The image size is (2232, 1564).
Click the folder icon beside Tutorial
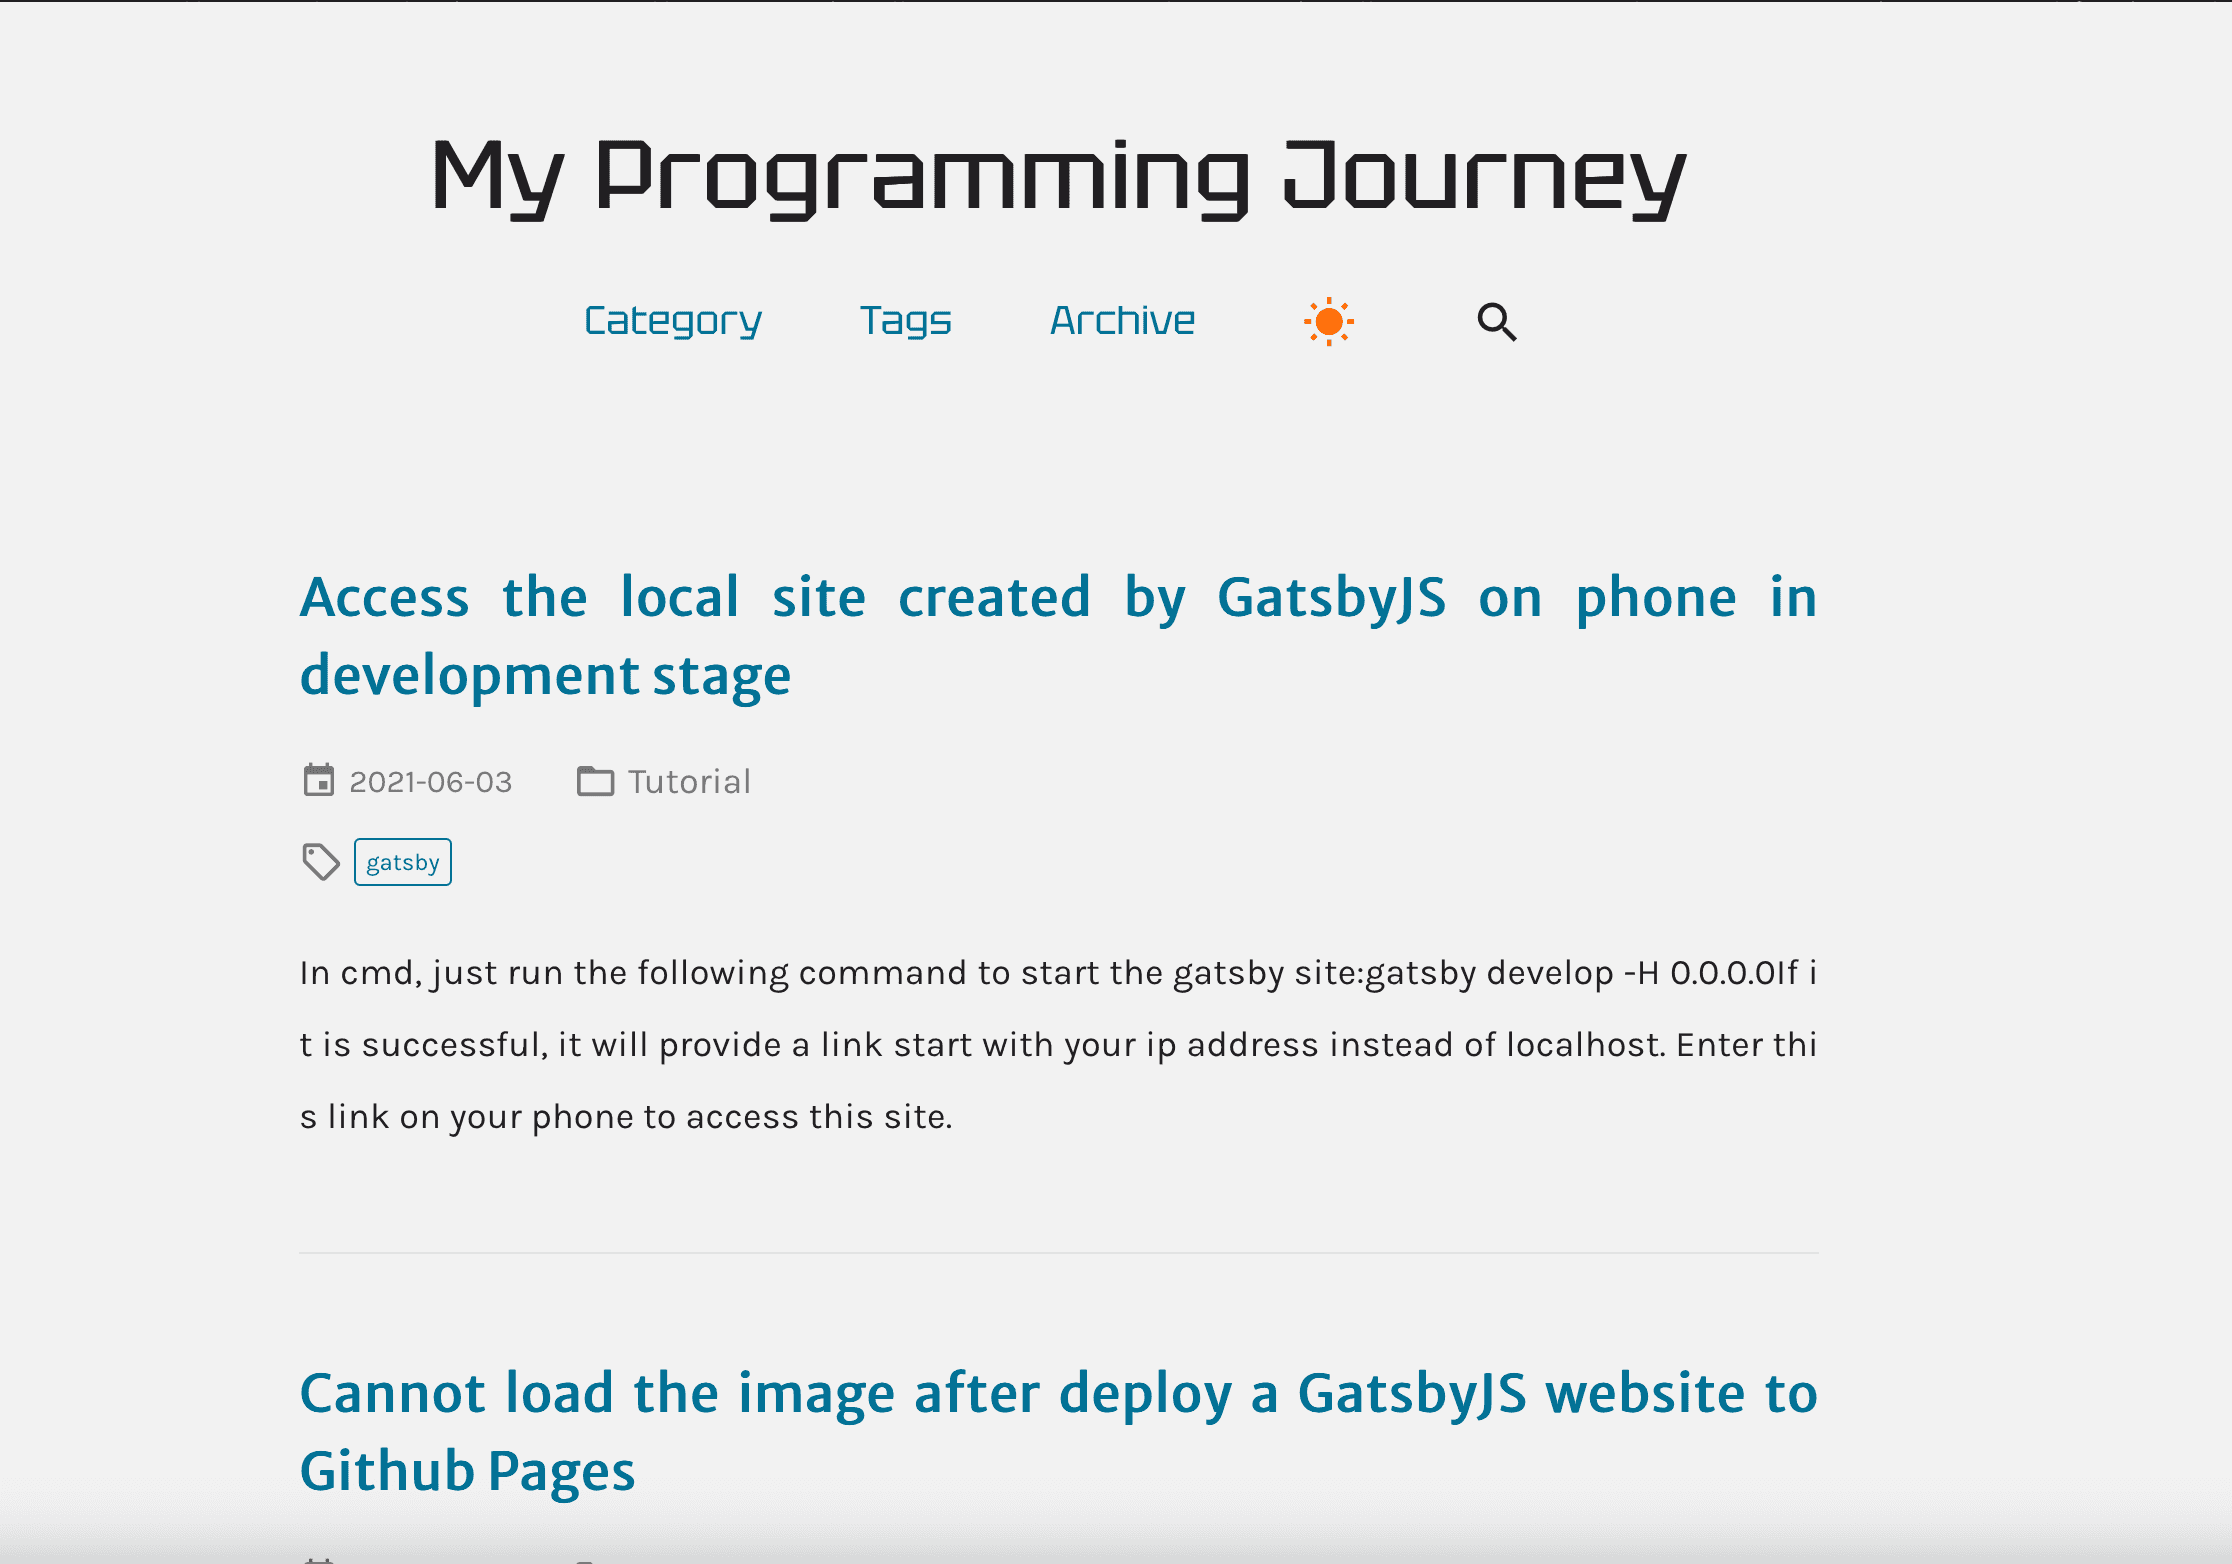coord(596,781)
